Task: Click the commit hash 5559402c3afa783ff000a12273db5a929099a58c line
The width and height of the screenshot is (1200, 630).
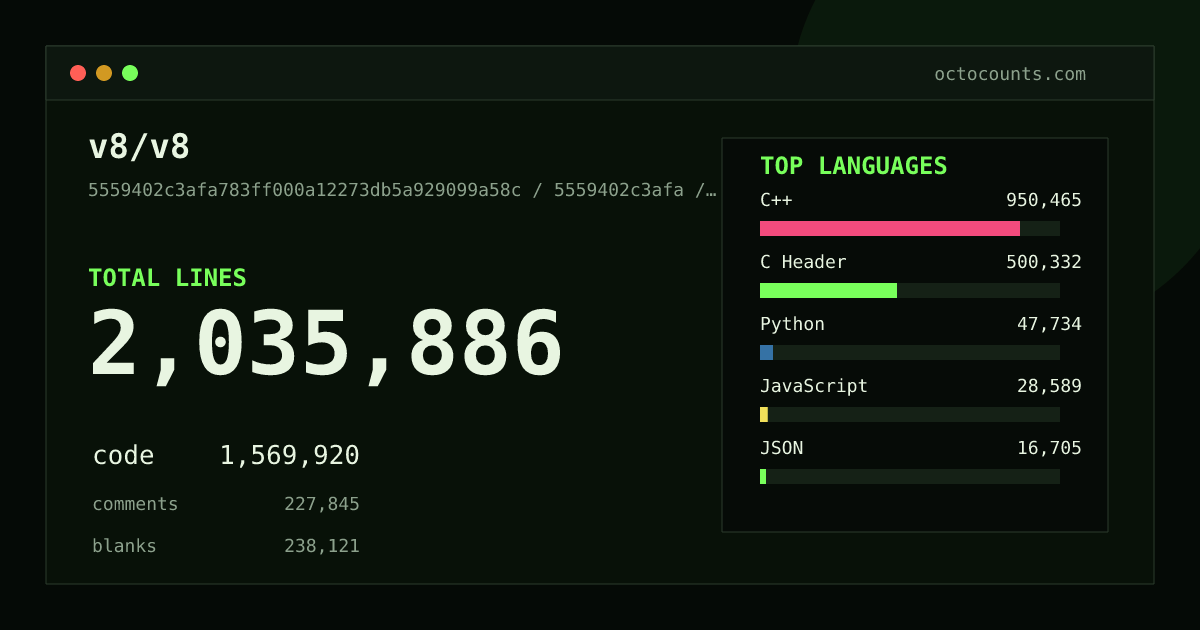Action: [x=402, y=190]
